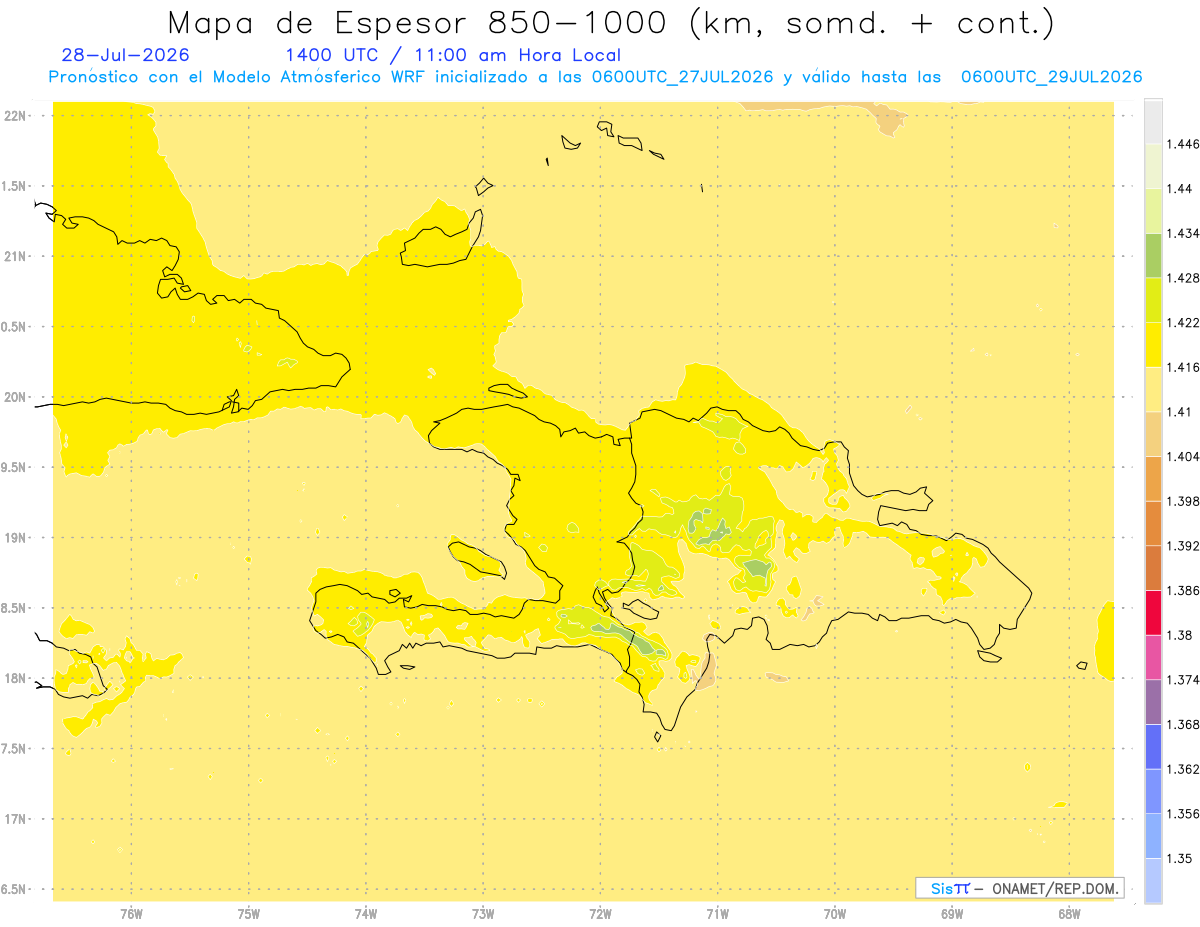Click the legend value '1.374'
Image resolution: width=1200 pixels, height=927 pixels.
click(1183, 679)
